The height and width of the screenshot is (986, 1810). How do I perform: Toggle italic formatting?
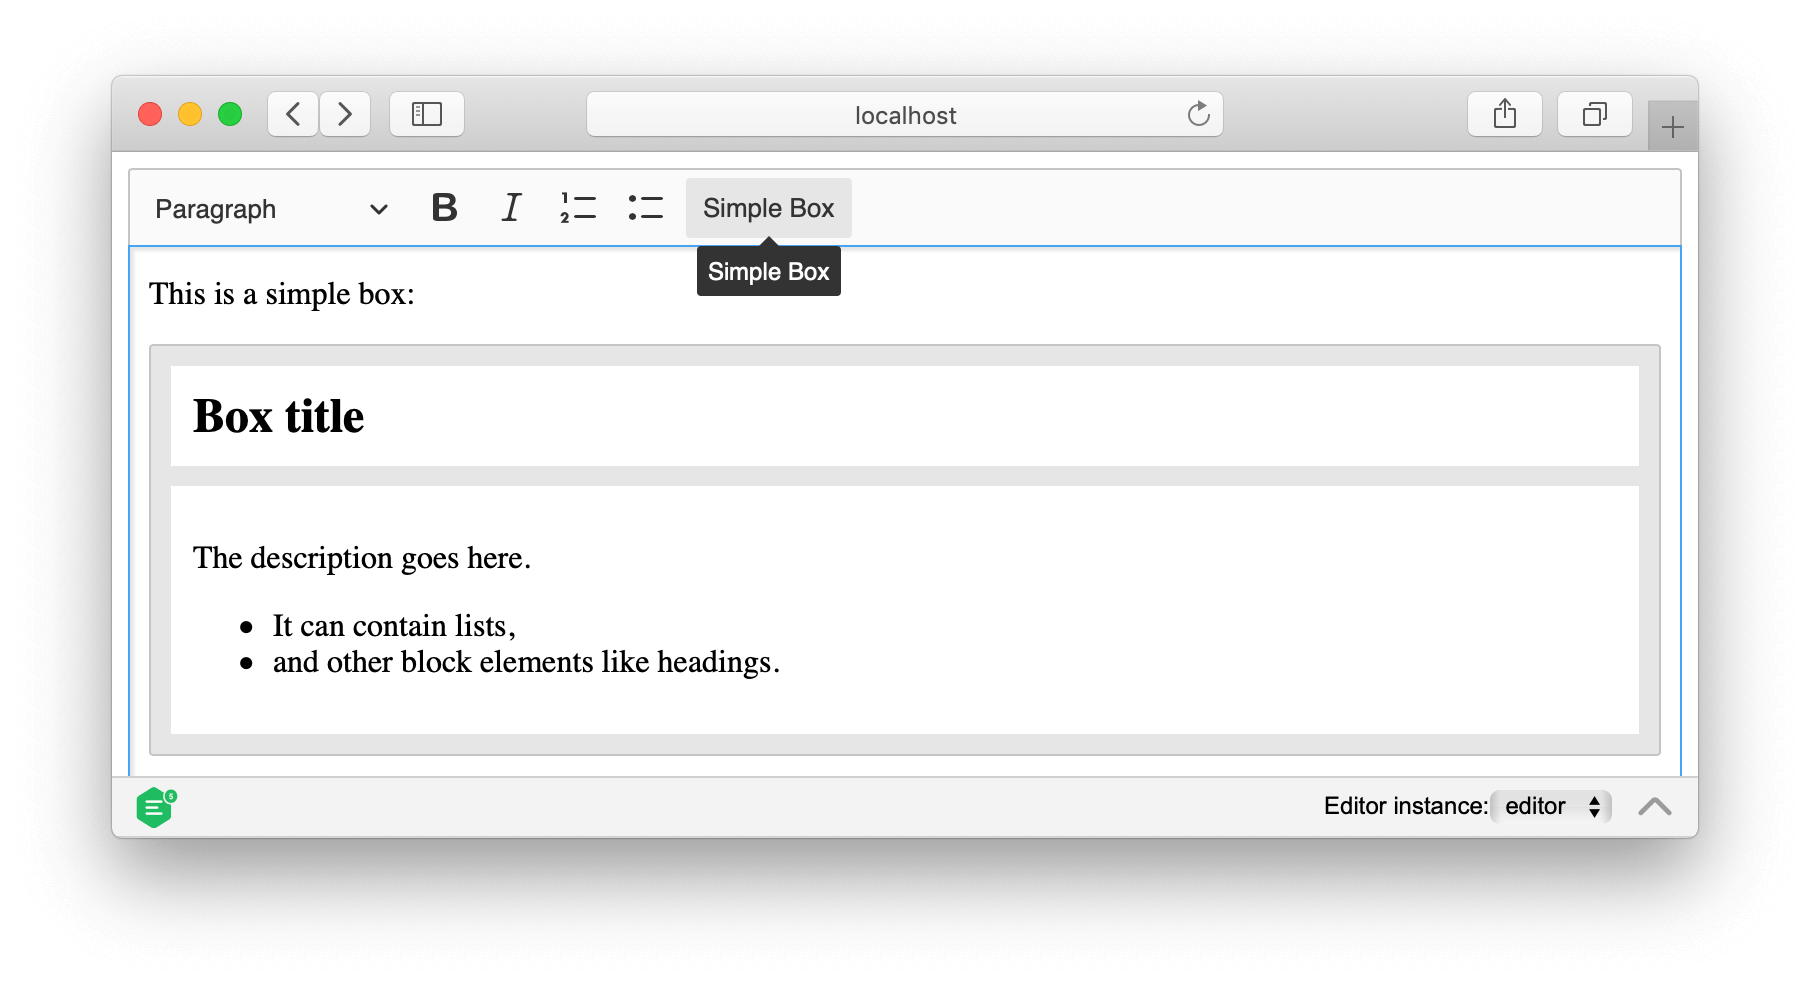[511, 208]
